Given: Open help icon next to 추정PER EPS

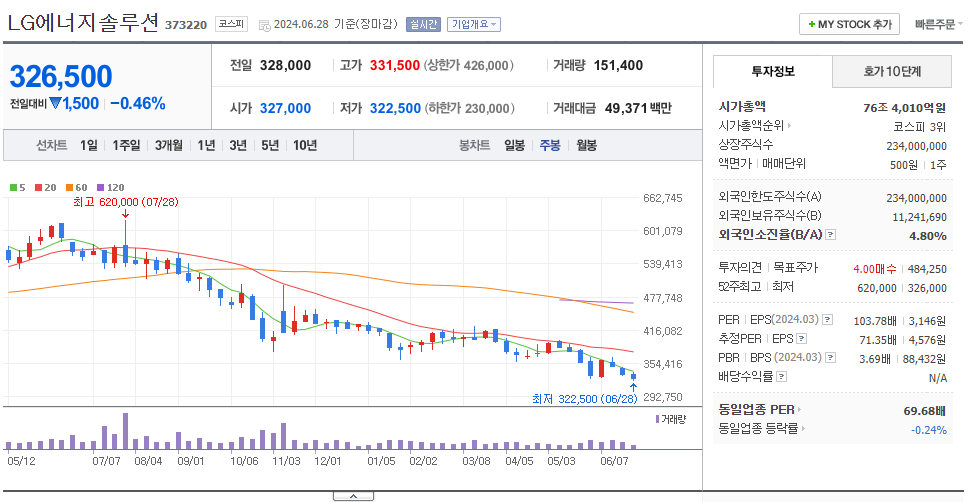Looking at the screenshot, I should [x=802, y=339].
